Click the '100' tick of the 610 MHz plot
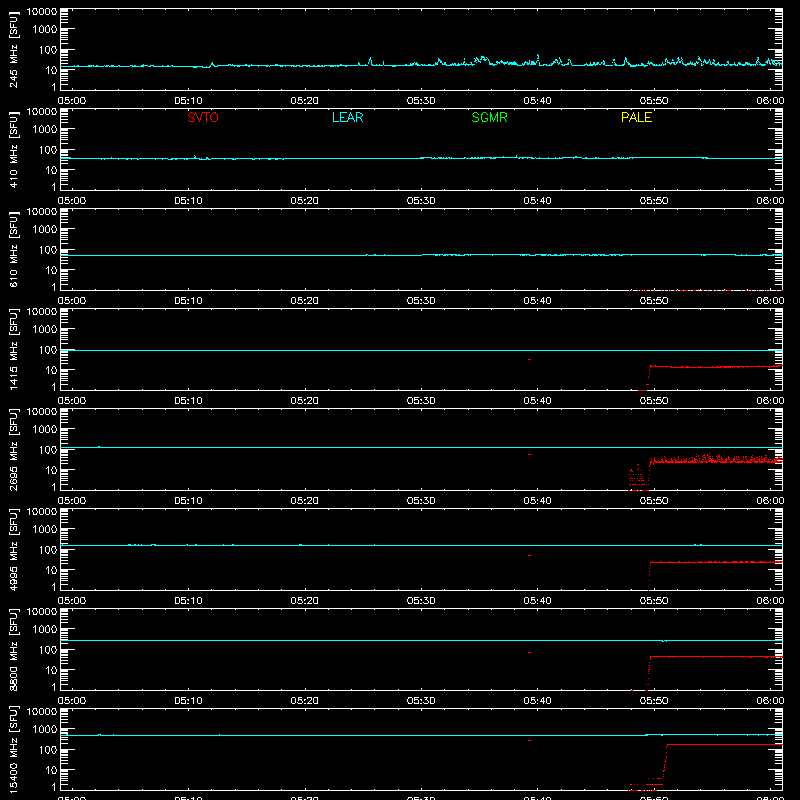The height and width of the screenshot is (800, 800). 48,250
